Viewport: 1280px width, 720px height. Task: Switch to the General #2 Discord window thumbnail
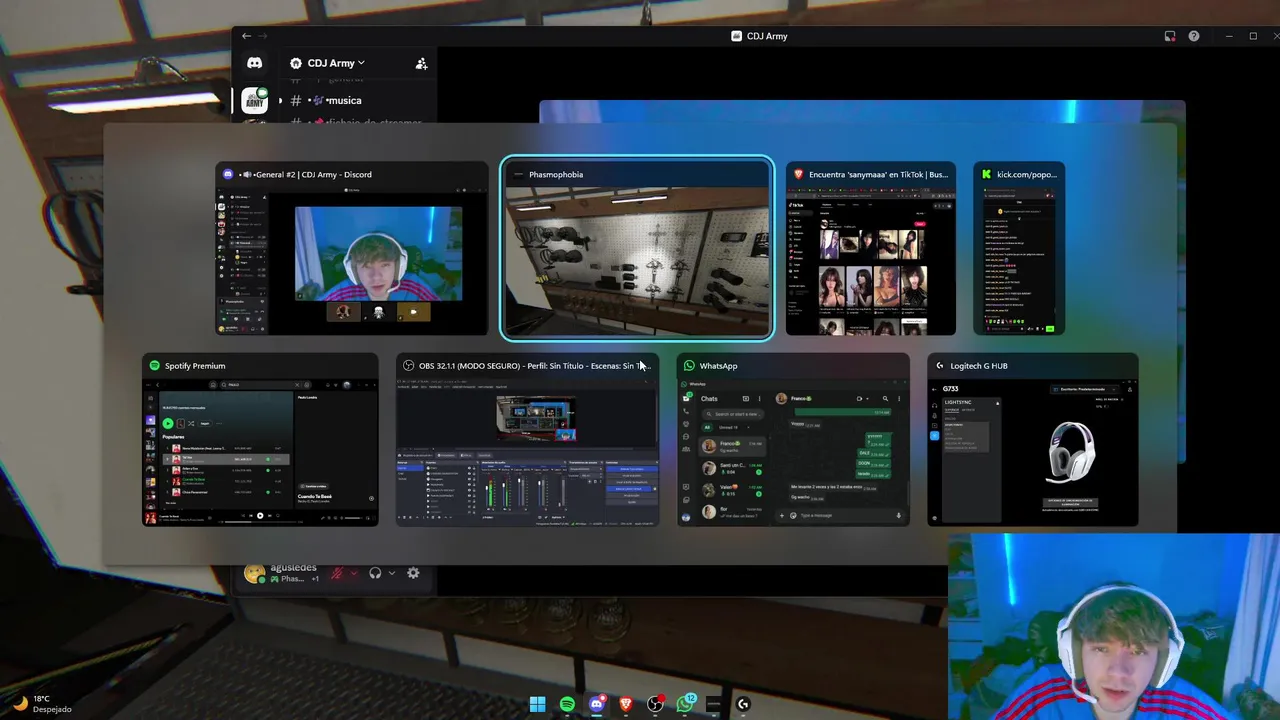pos(352,248)
